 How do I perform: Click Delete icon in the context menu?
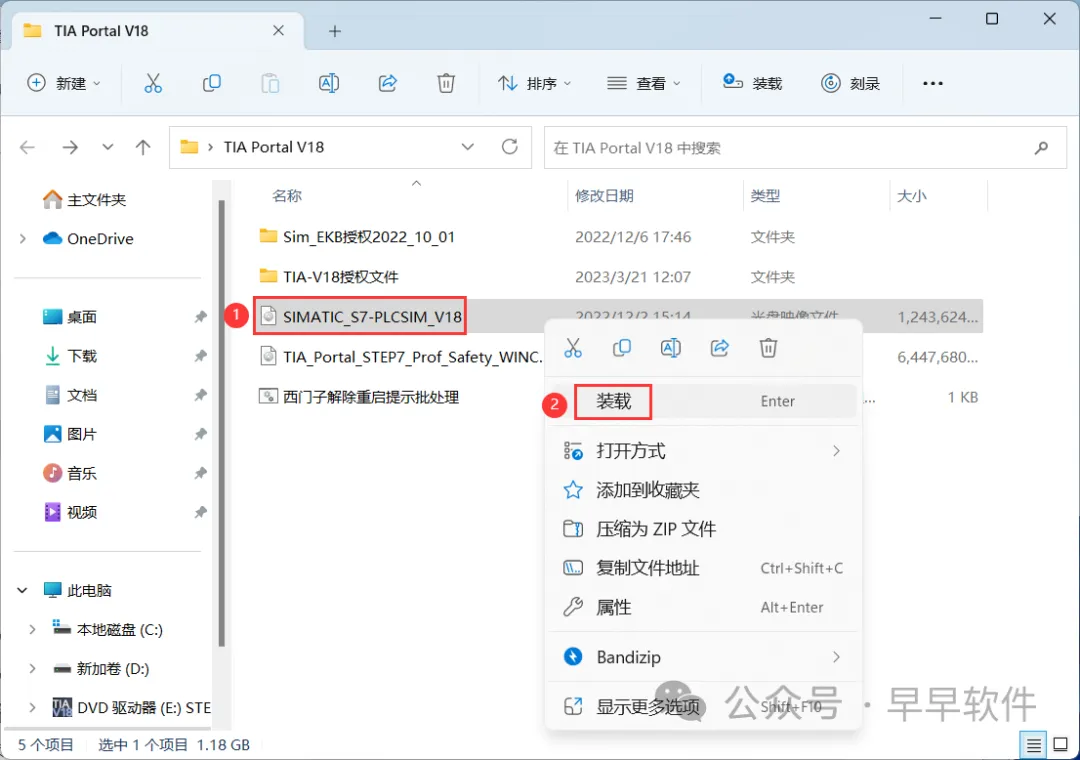click(x=769, y=348)
